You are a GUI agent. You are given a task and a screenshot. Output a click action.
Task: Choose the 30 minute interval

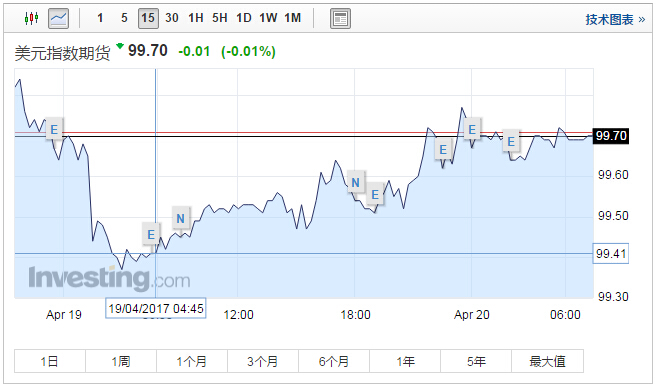coord(172,18)
